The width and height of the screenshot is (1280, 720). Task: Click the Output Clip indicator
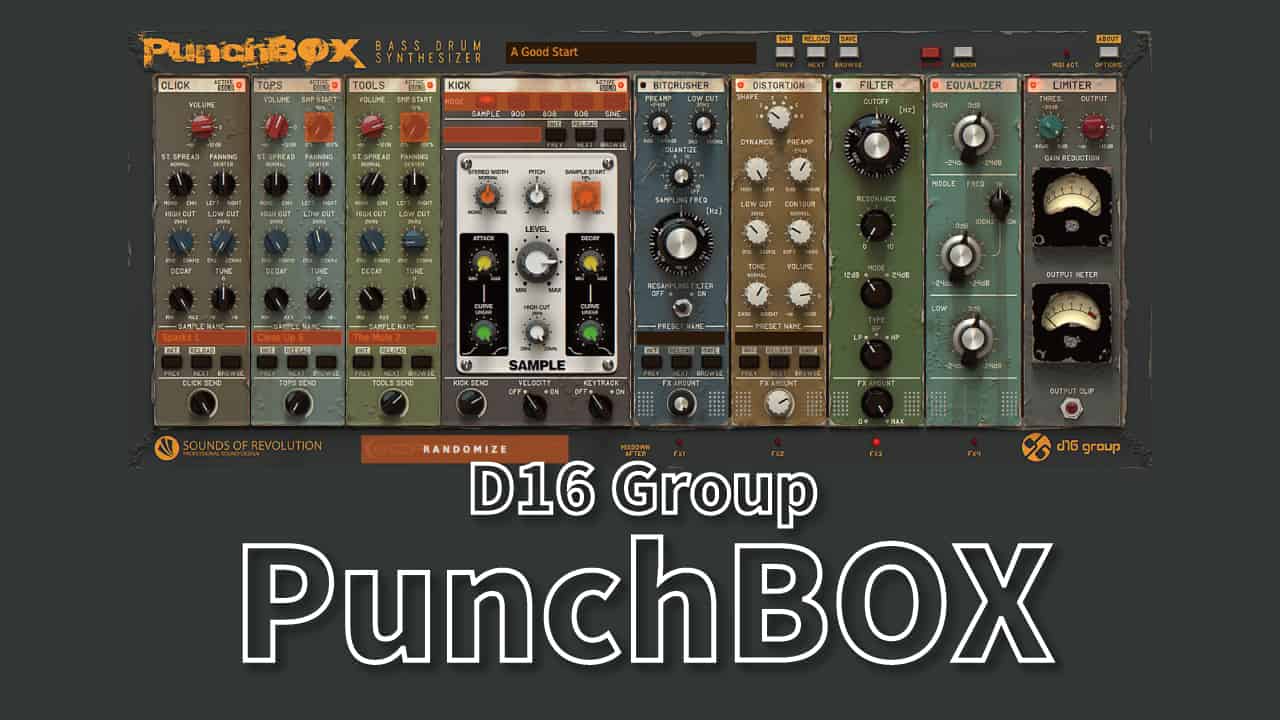tap(1072, 408)
